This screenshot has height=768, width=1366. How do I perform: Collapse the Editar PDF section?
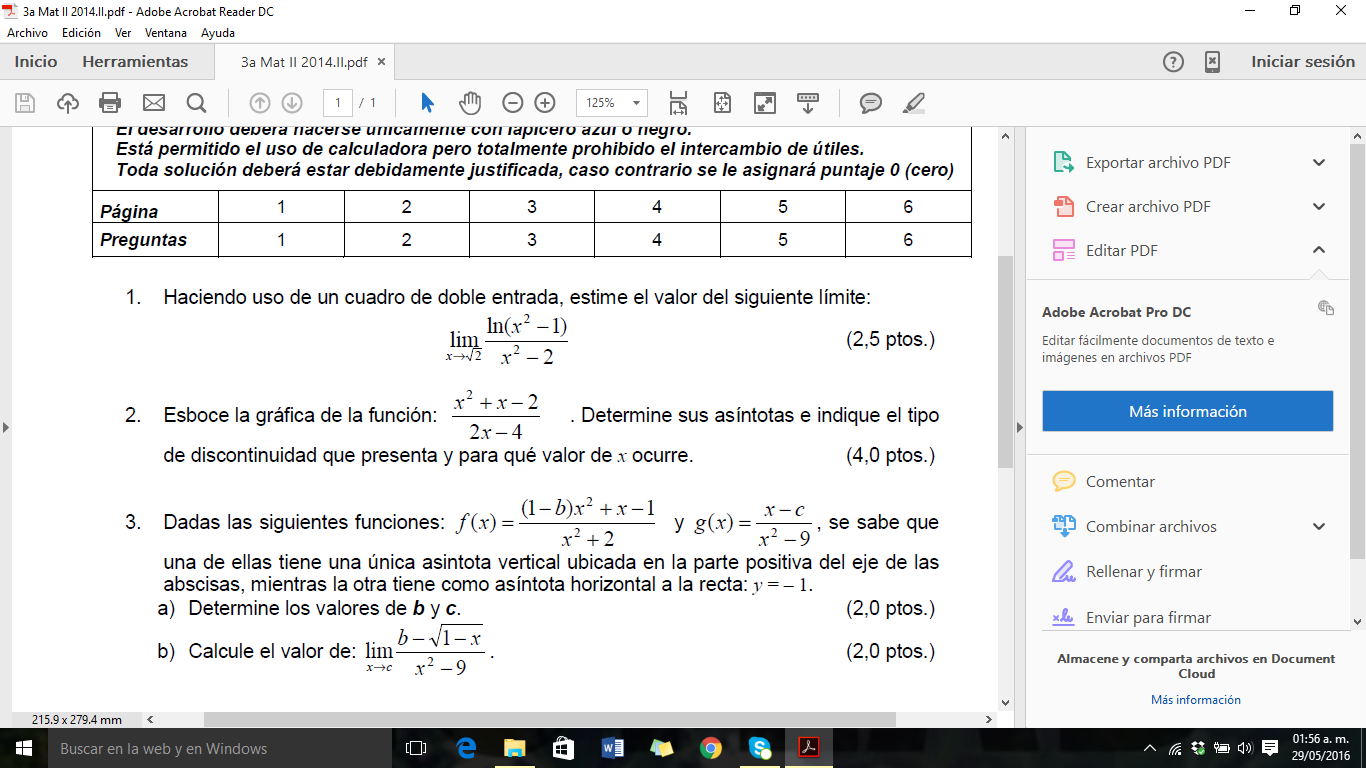[1319, 250]
